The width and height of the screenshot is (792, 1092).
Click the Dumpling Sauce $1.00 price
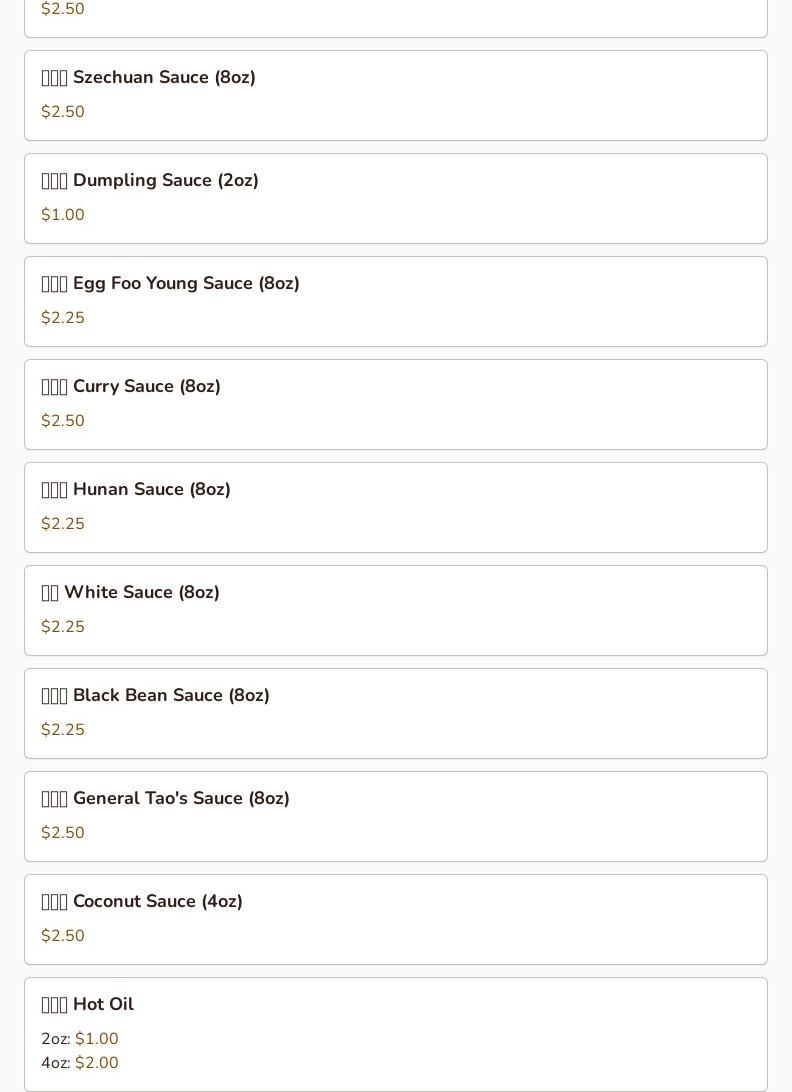click(63, 215)
